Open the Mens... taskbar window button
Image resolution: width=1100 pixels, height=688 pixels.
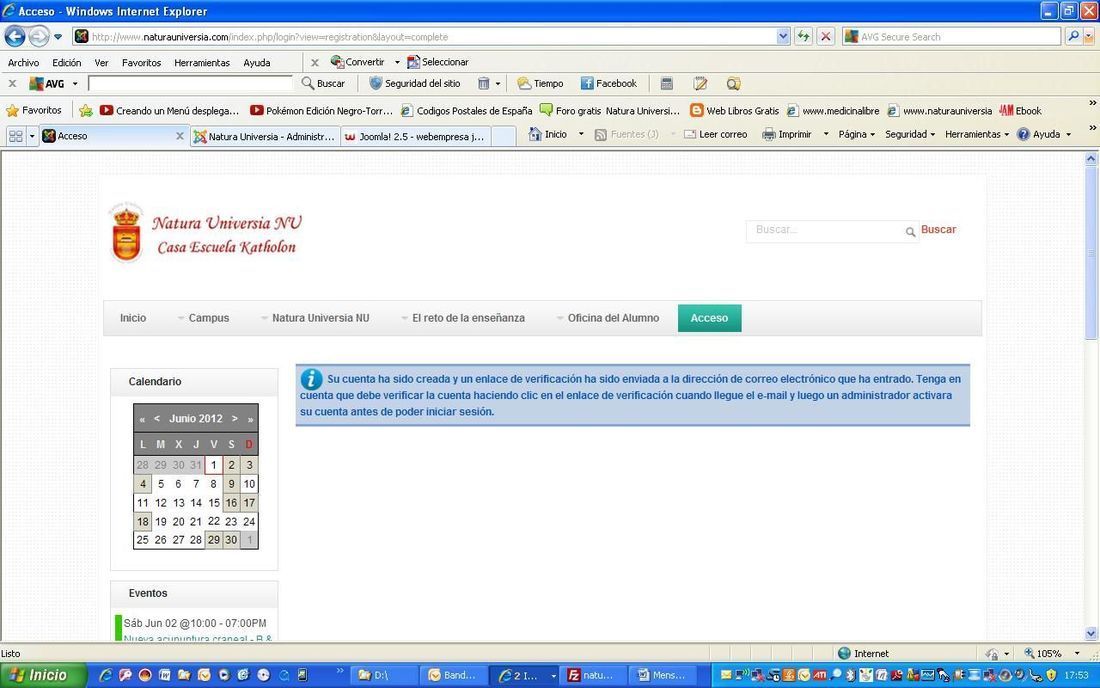[664, 675]
